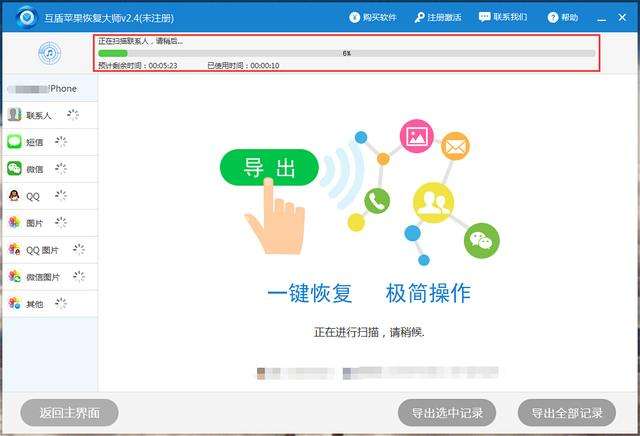Open 注册激活 registration option

437,17
